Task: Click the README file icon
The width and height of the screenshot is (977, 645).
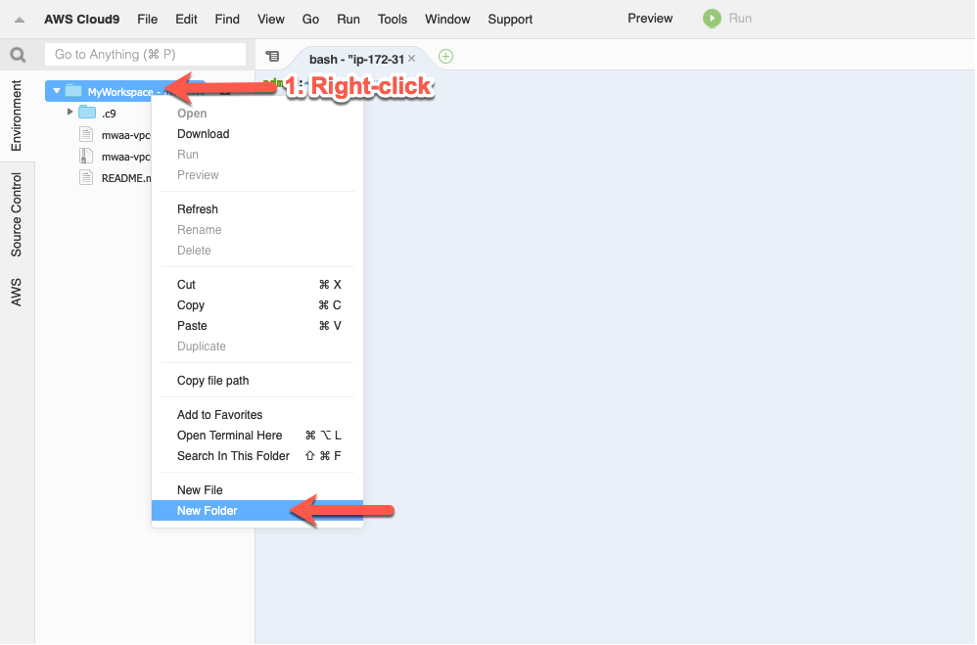Action: click(x=87, y=178)
